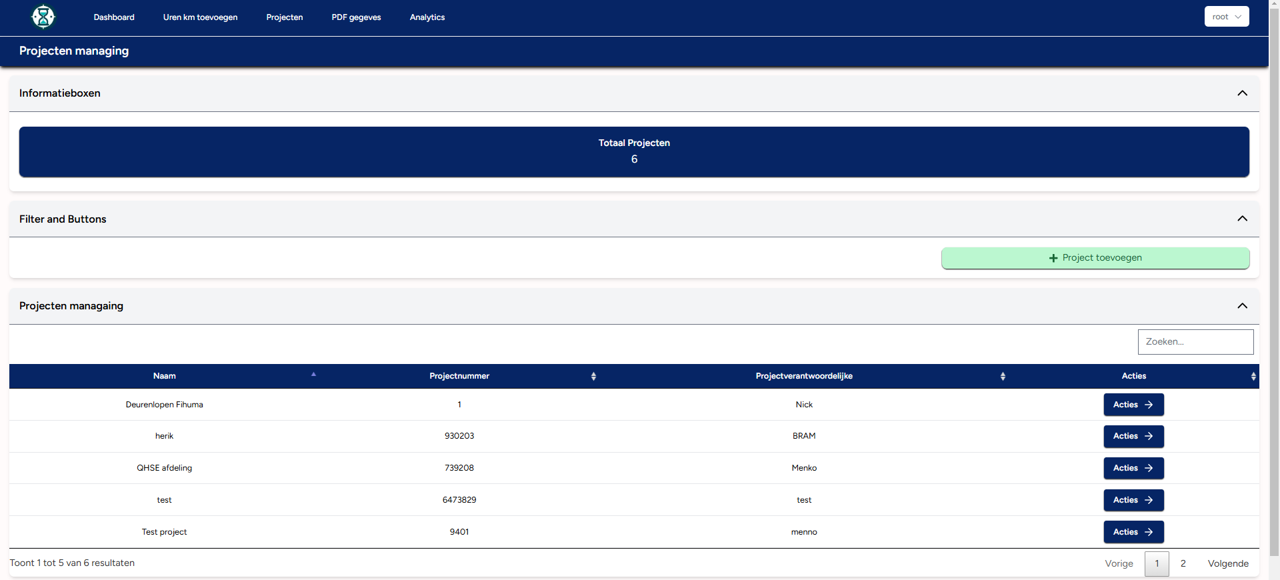Click the plus icon on Project toevoegen
Screen dimensions: 1280x580
[x=1053, y=258]
